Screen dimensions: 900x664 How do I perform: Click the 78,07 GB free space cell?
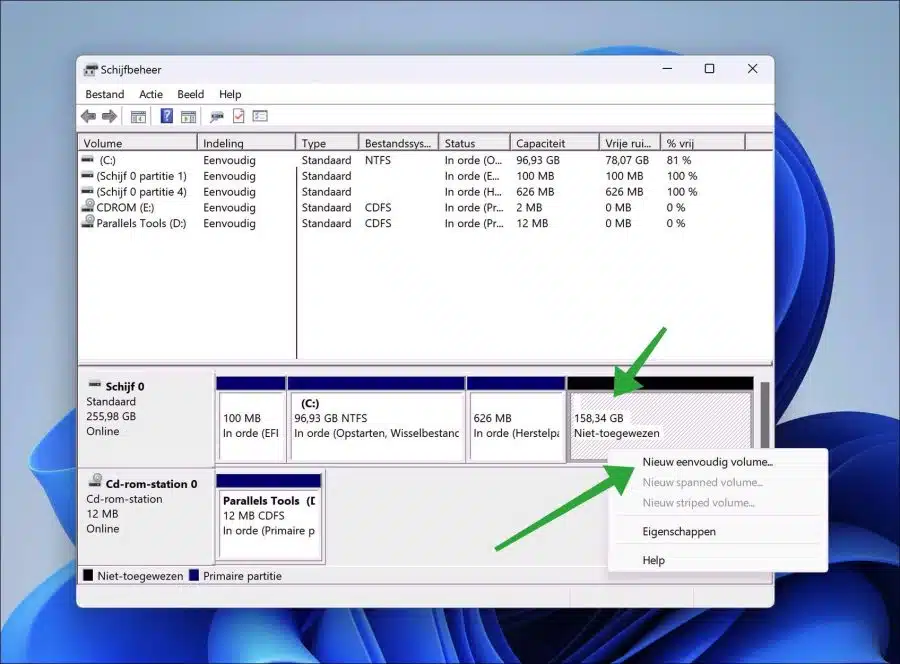tap(627, 160)
